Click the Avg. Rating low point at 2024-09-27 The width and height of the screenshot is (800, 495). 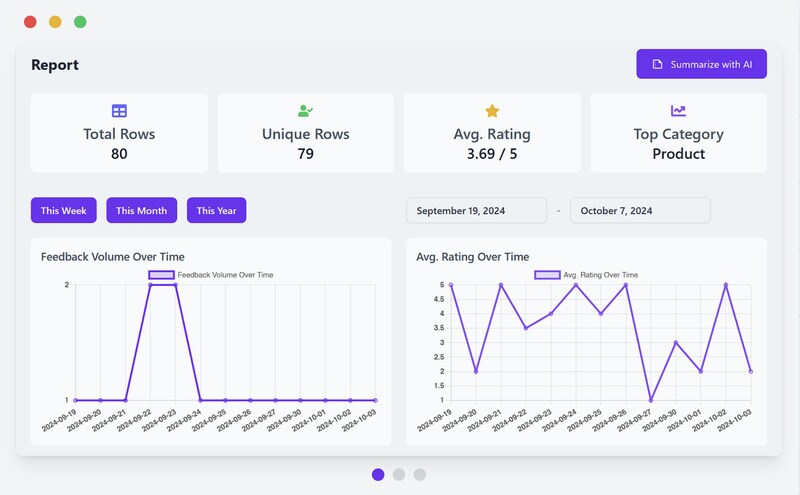(651, 400)
